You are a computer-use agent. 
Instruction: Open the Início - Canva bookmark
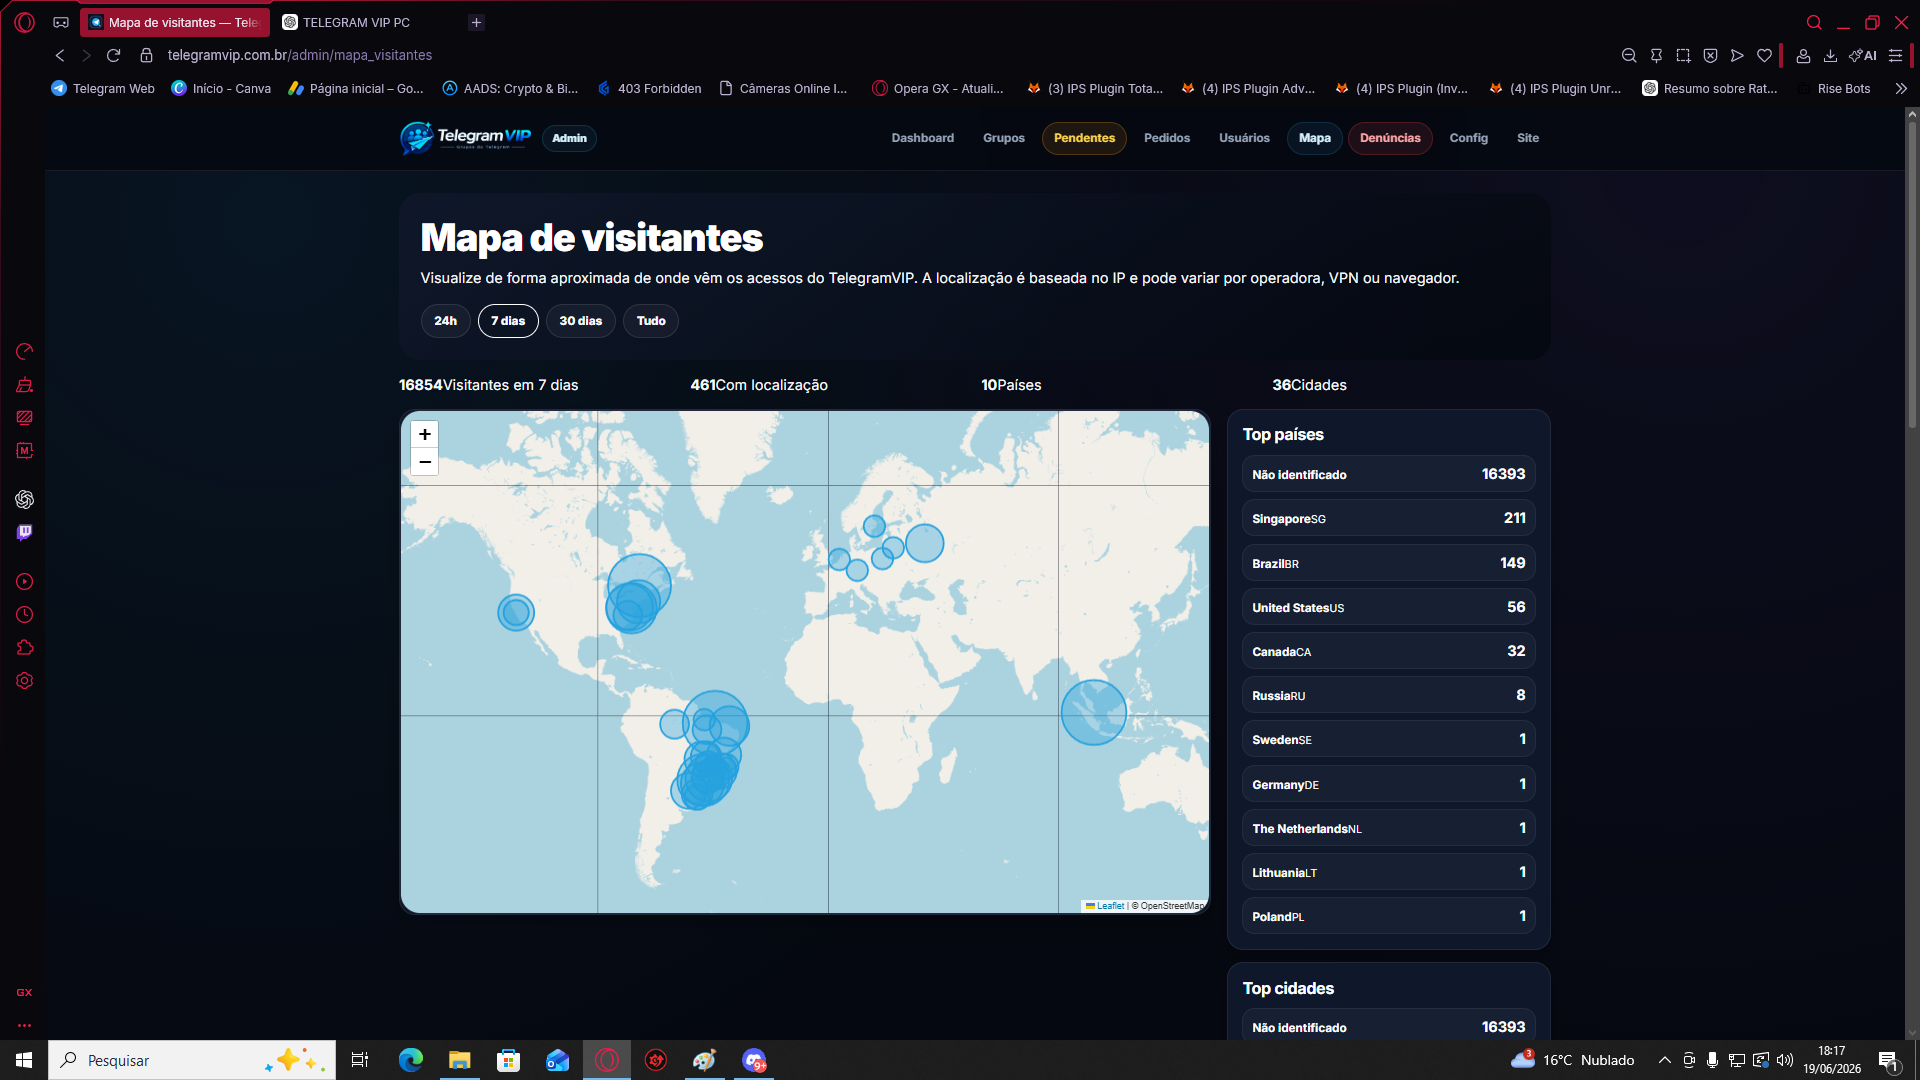coord(222,88)
